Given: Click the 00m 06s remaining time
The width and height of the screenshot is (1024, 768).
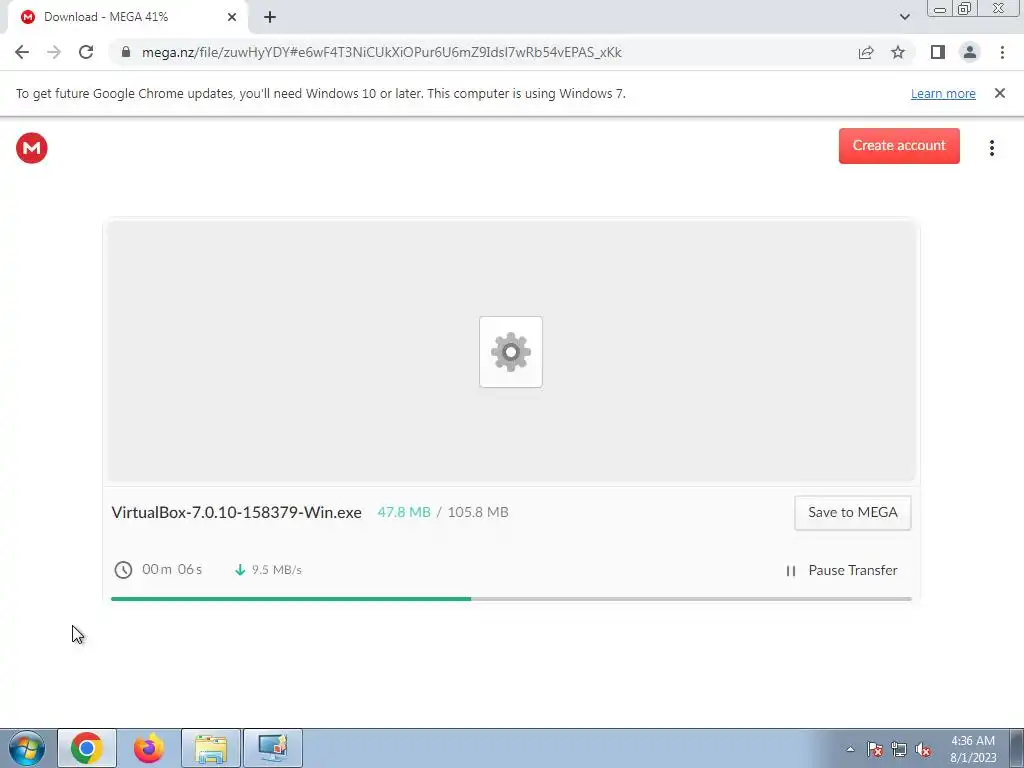Looking at the screenshot, I should [x=172, y=569].
